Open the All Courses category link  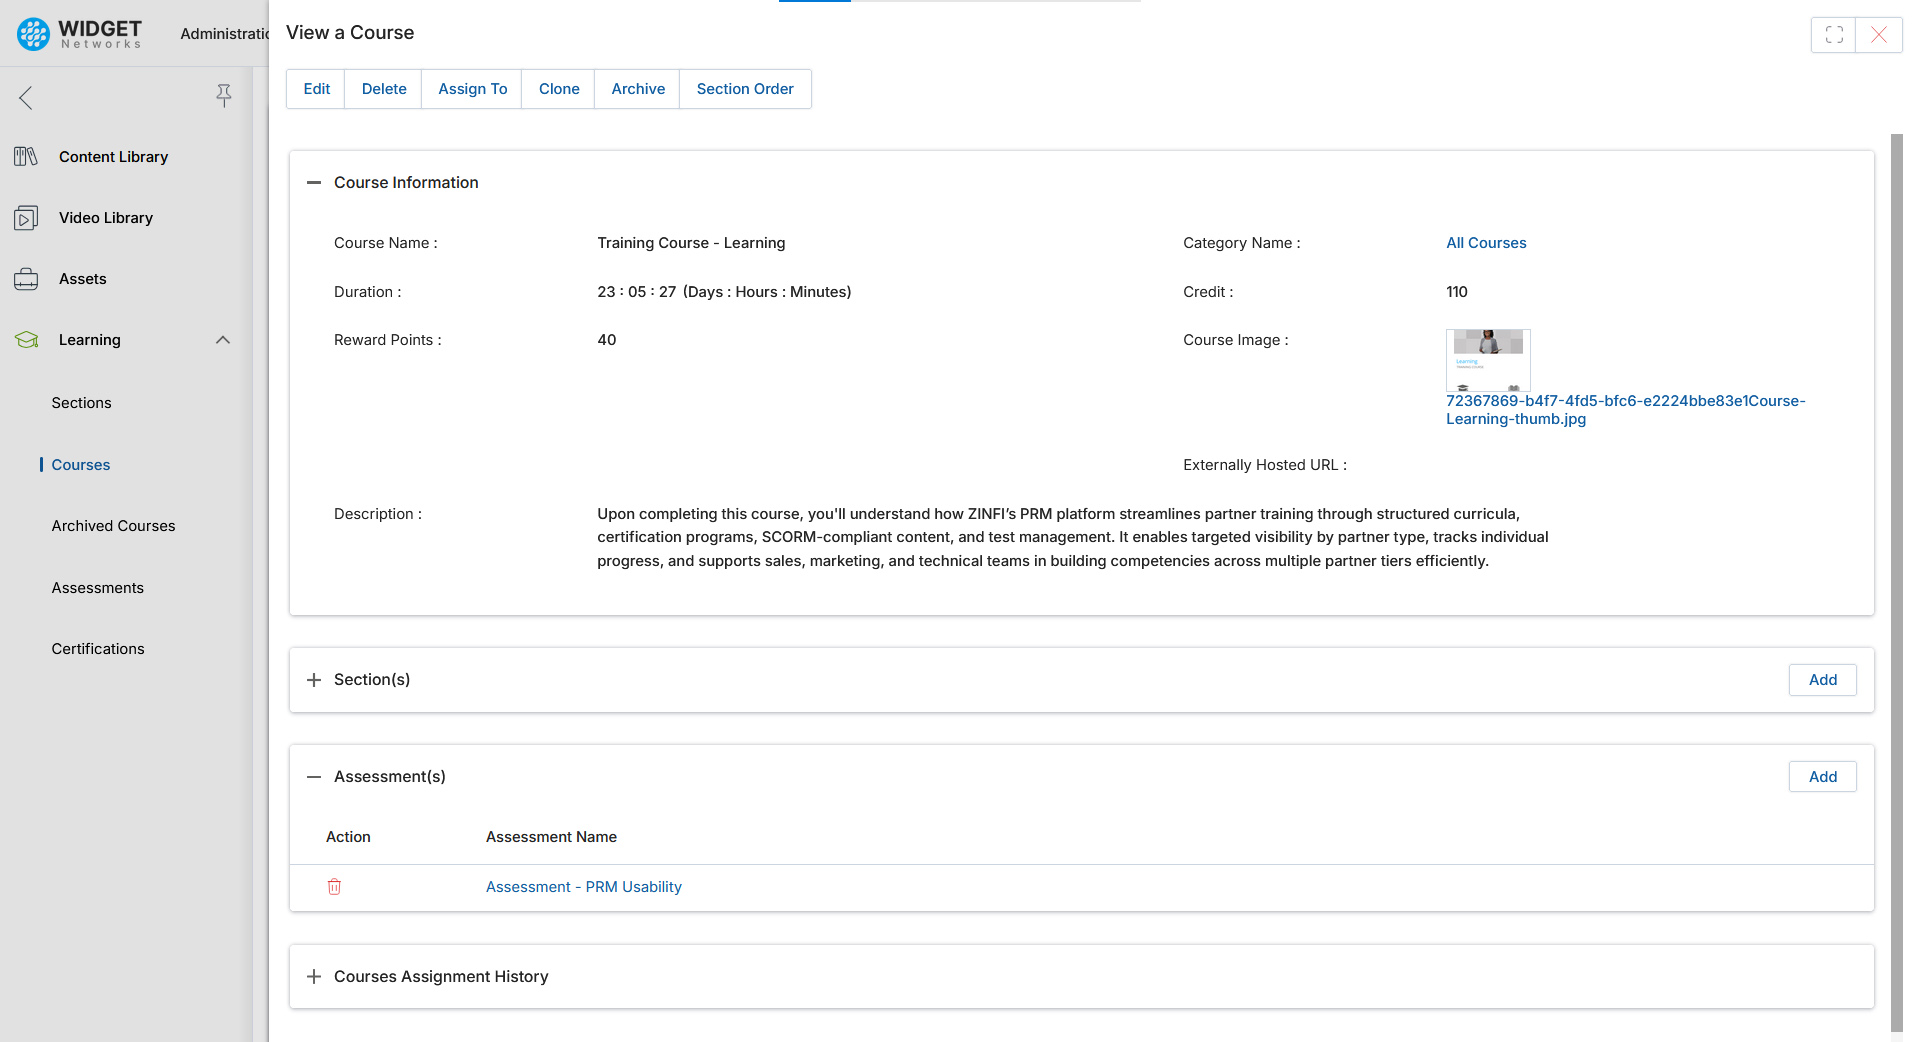pyautogui.click(x=1486, y=243)
